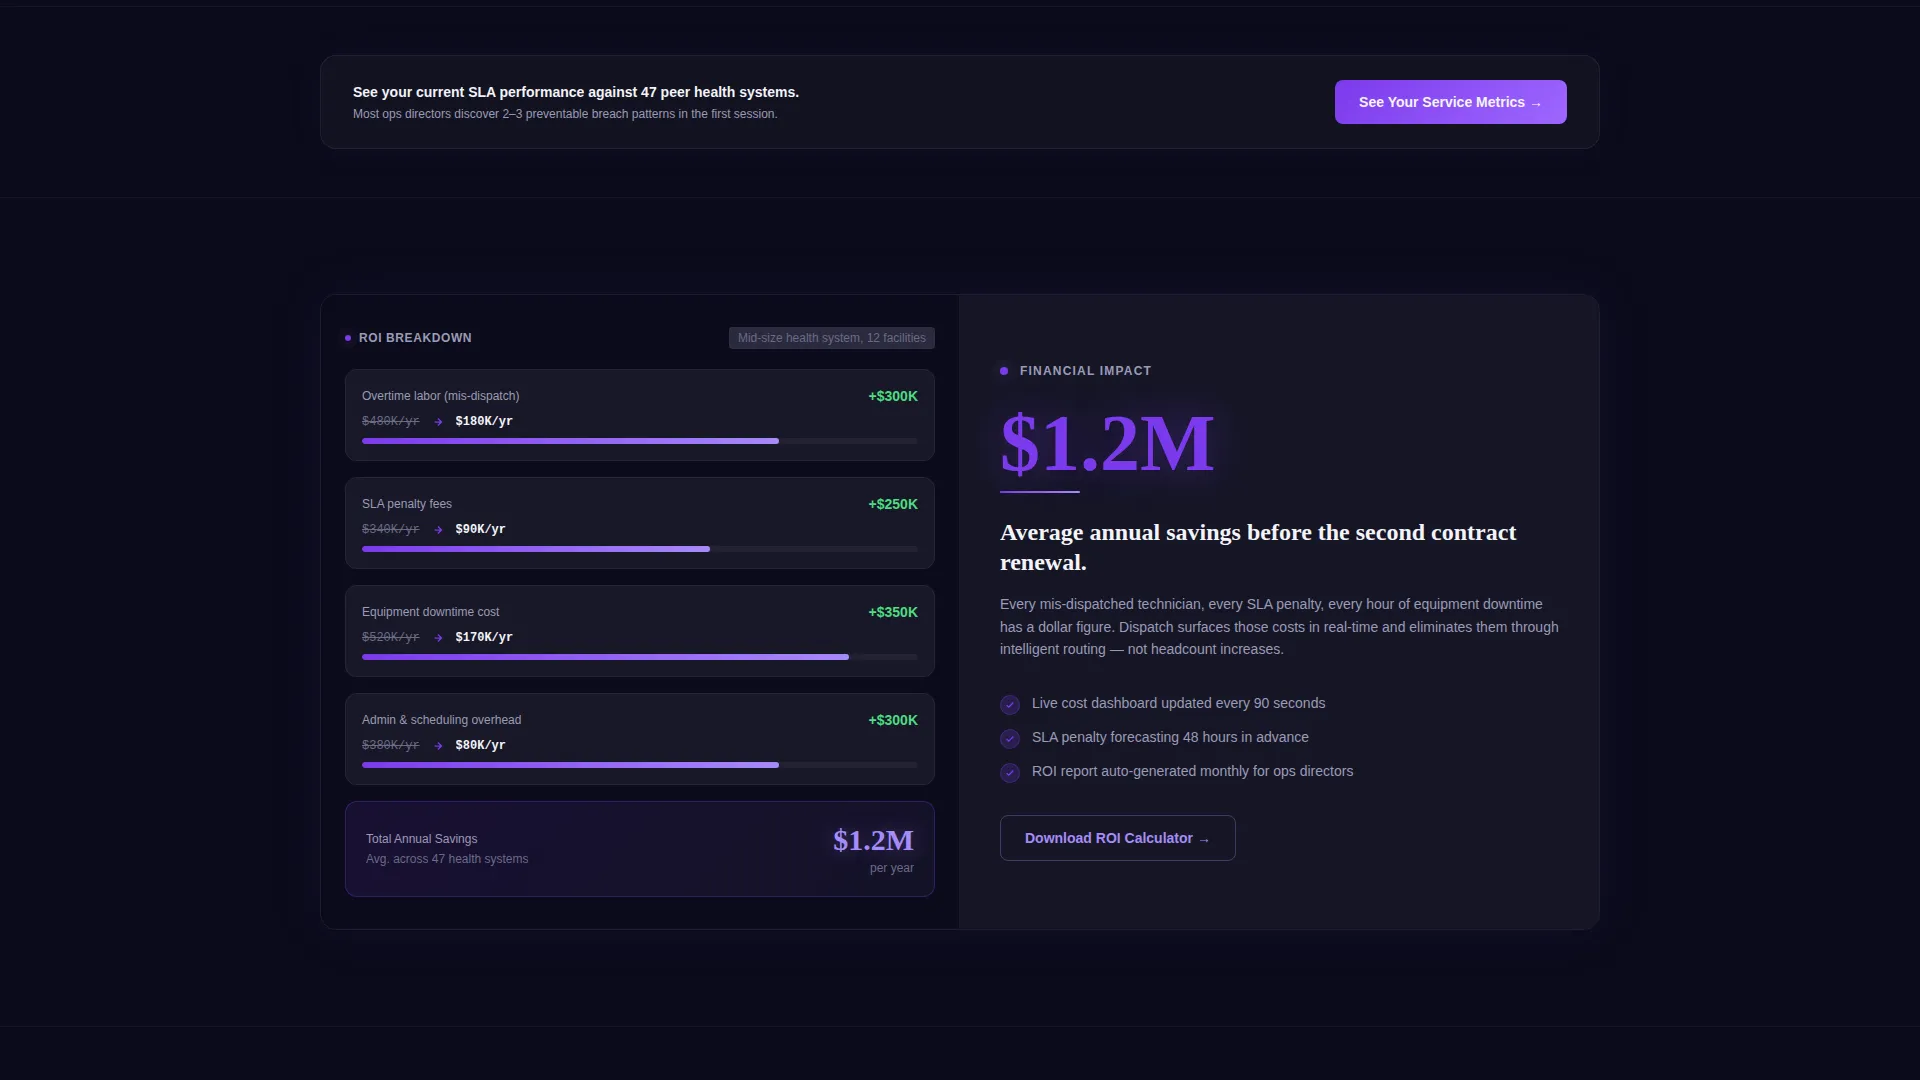Click the struck-through $520K/yr figure
Screen dimensions: 1920x1080
click(390, 637)
